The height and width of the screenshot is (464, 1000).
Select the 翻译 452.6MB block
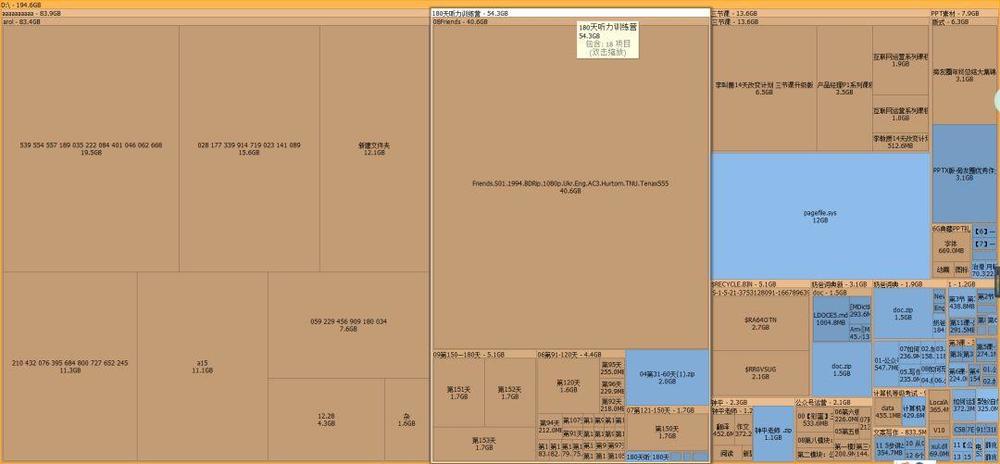723,430
